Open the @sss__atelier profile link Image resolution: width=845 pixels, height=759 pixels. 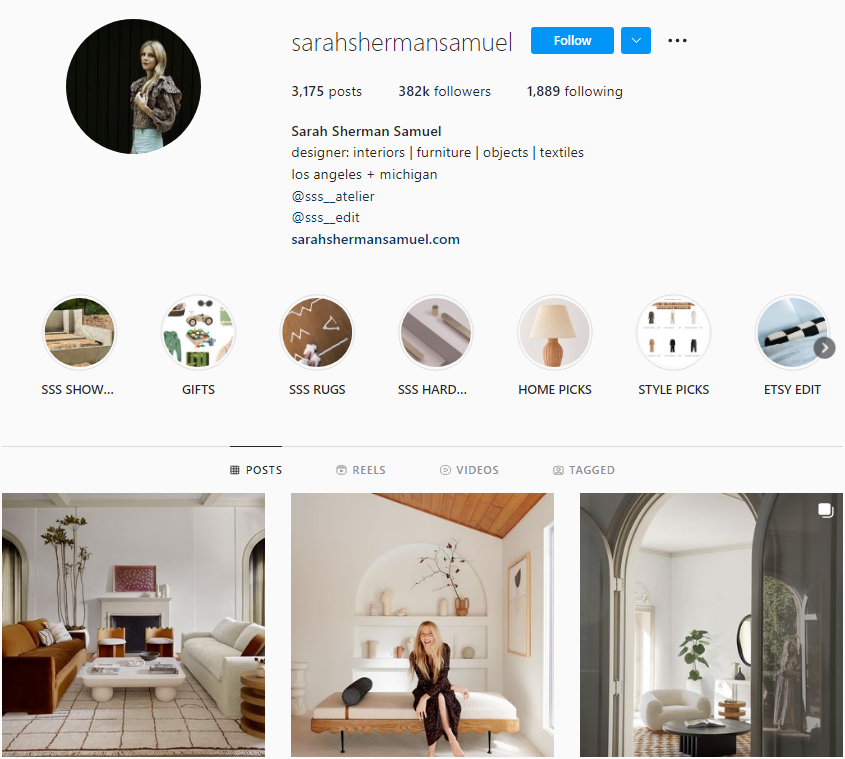pos(333,196)
